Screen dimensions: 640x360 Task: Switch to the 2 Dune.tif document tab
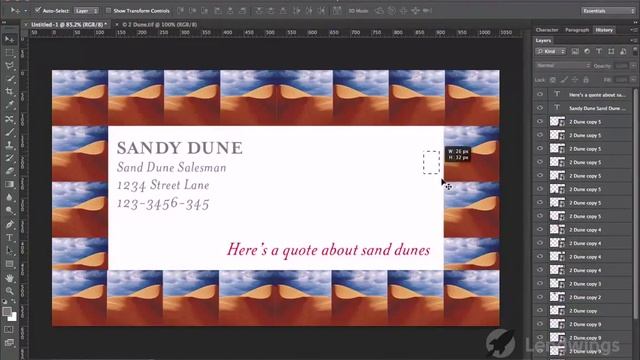point(159,24)
